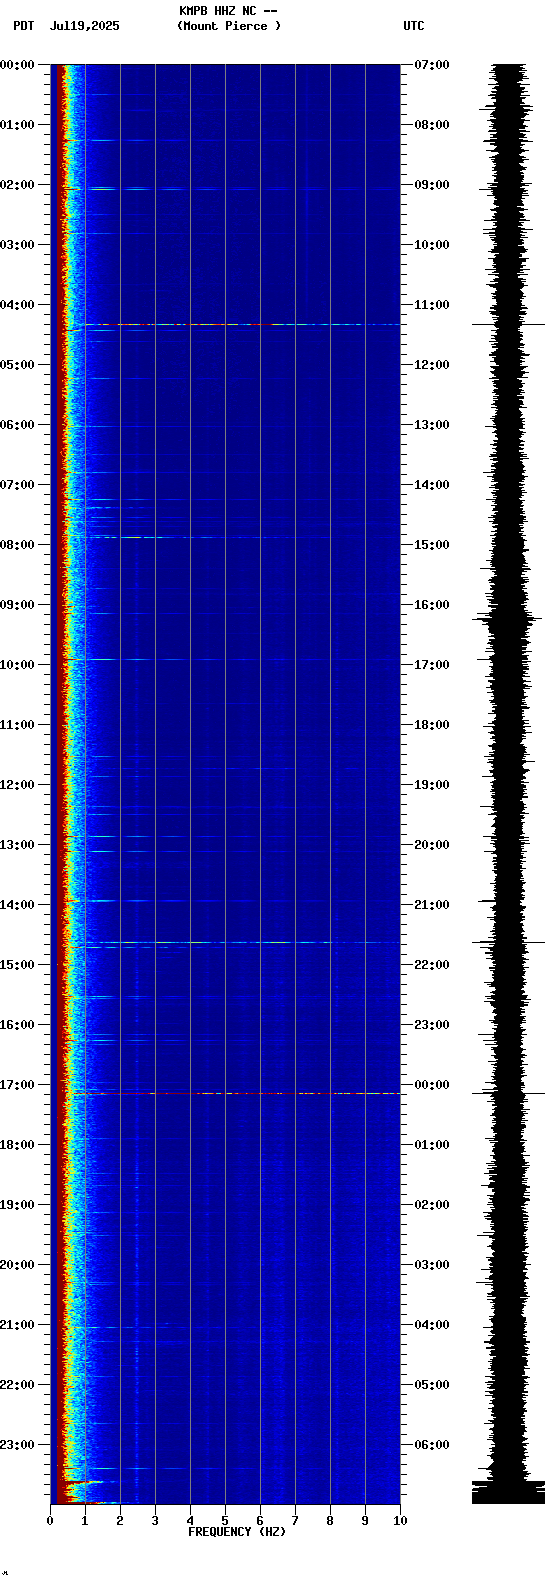Click the 19:00 UTC time tick
Viewport: 552px width, 1584px height.
pos(432,785)
